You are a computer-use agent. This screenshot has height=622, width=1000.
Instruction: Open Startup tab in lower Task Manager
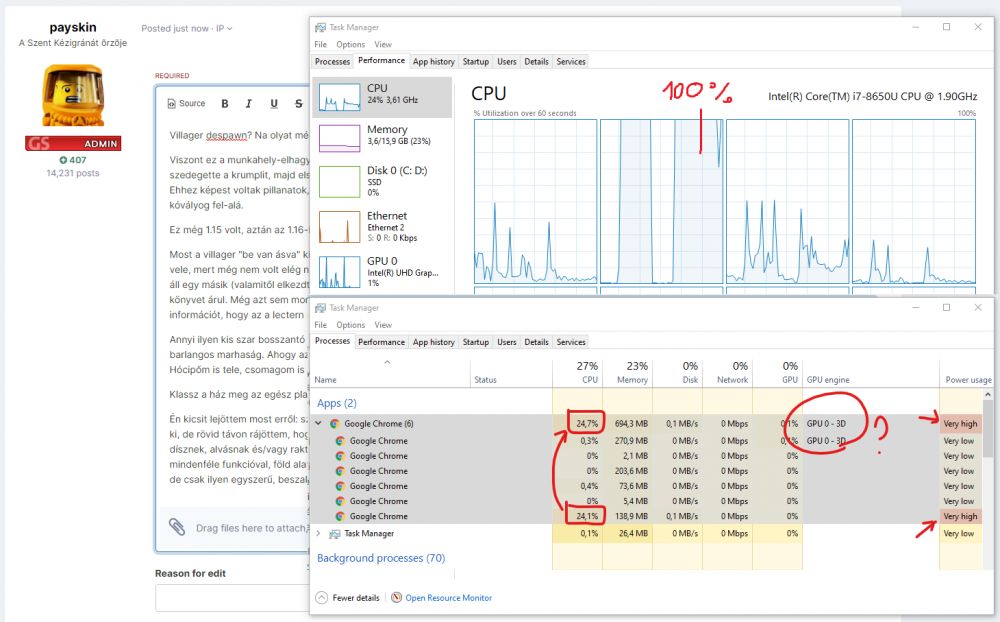tap(476, 342)
